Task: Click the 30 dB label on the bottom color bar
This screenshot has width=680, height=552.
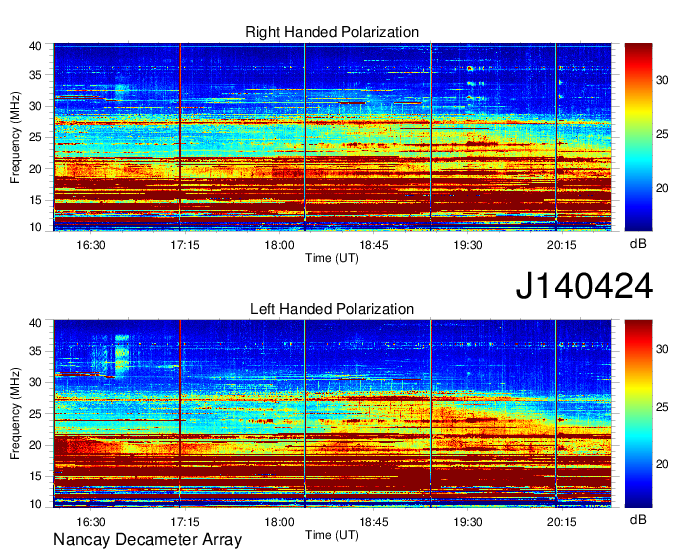Action: (662, 349)
